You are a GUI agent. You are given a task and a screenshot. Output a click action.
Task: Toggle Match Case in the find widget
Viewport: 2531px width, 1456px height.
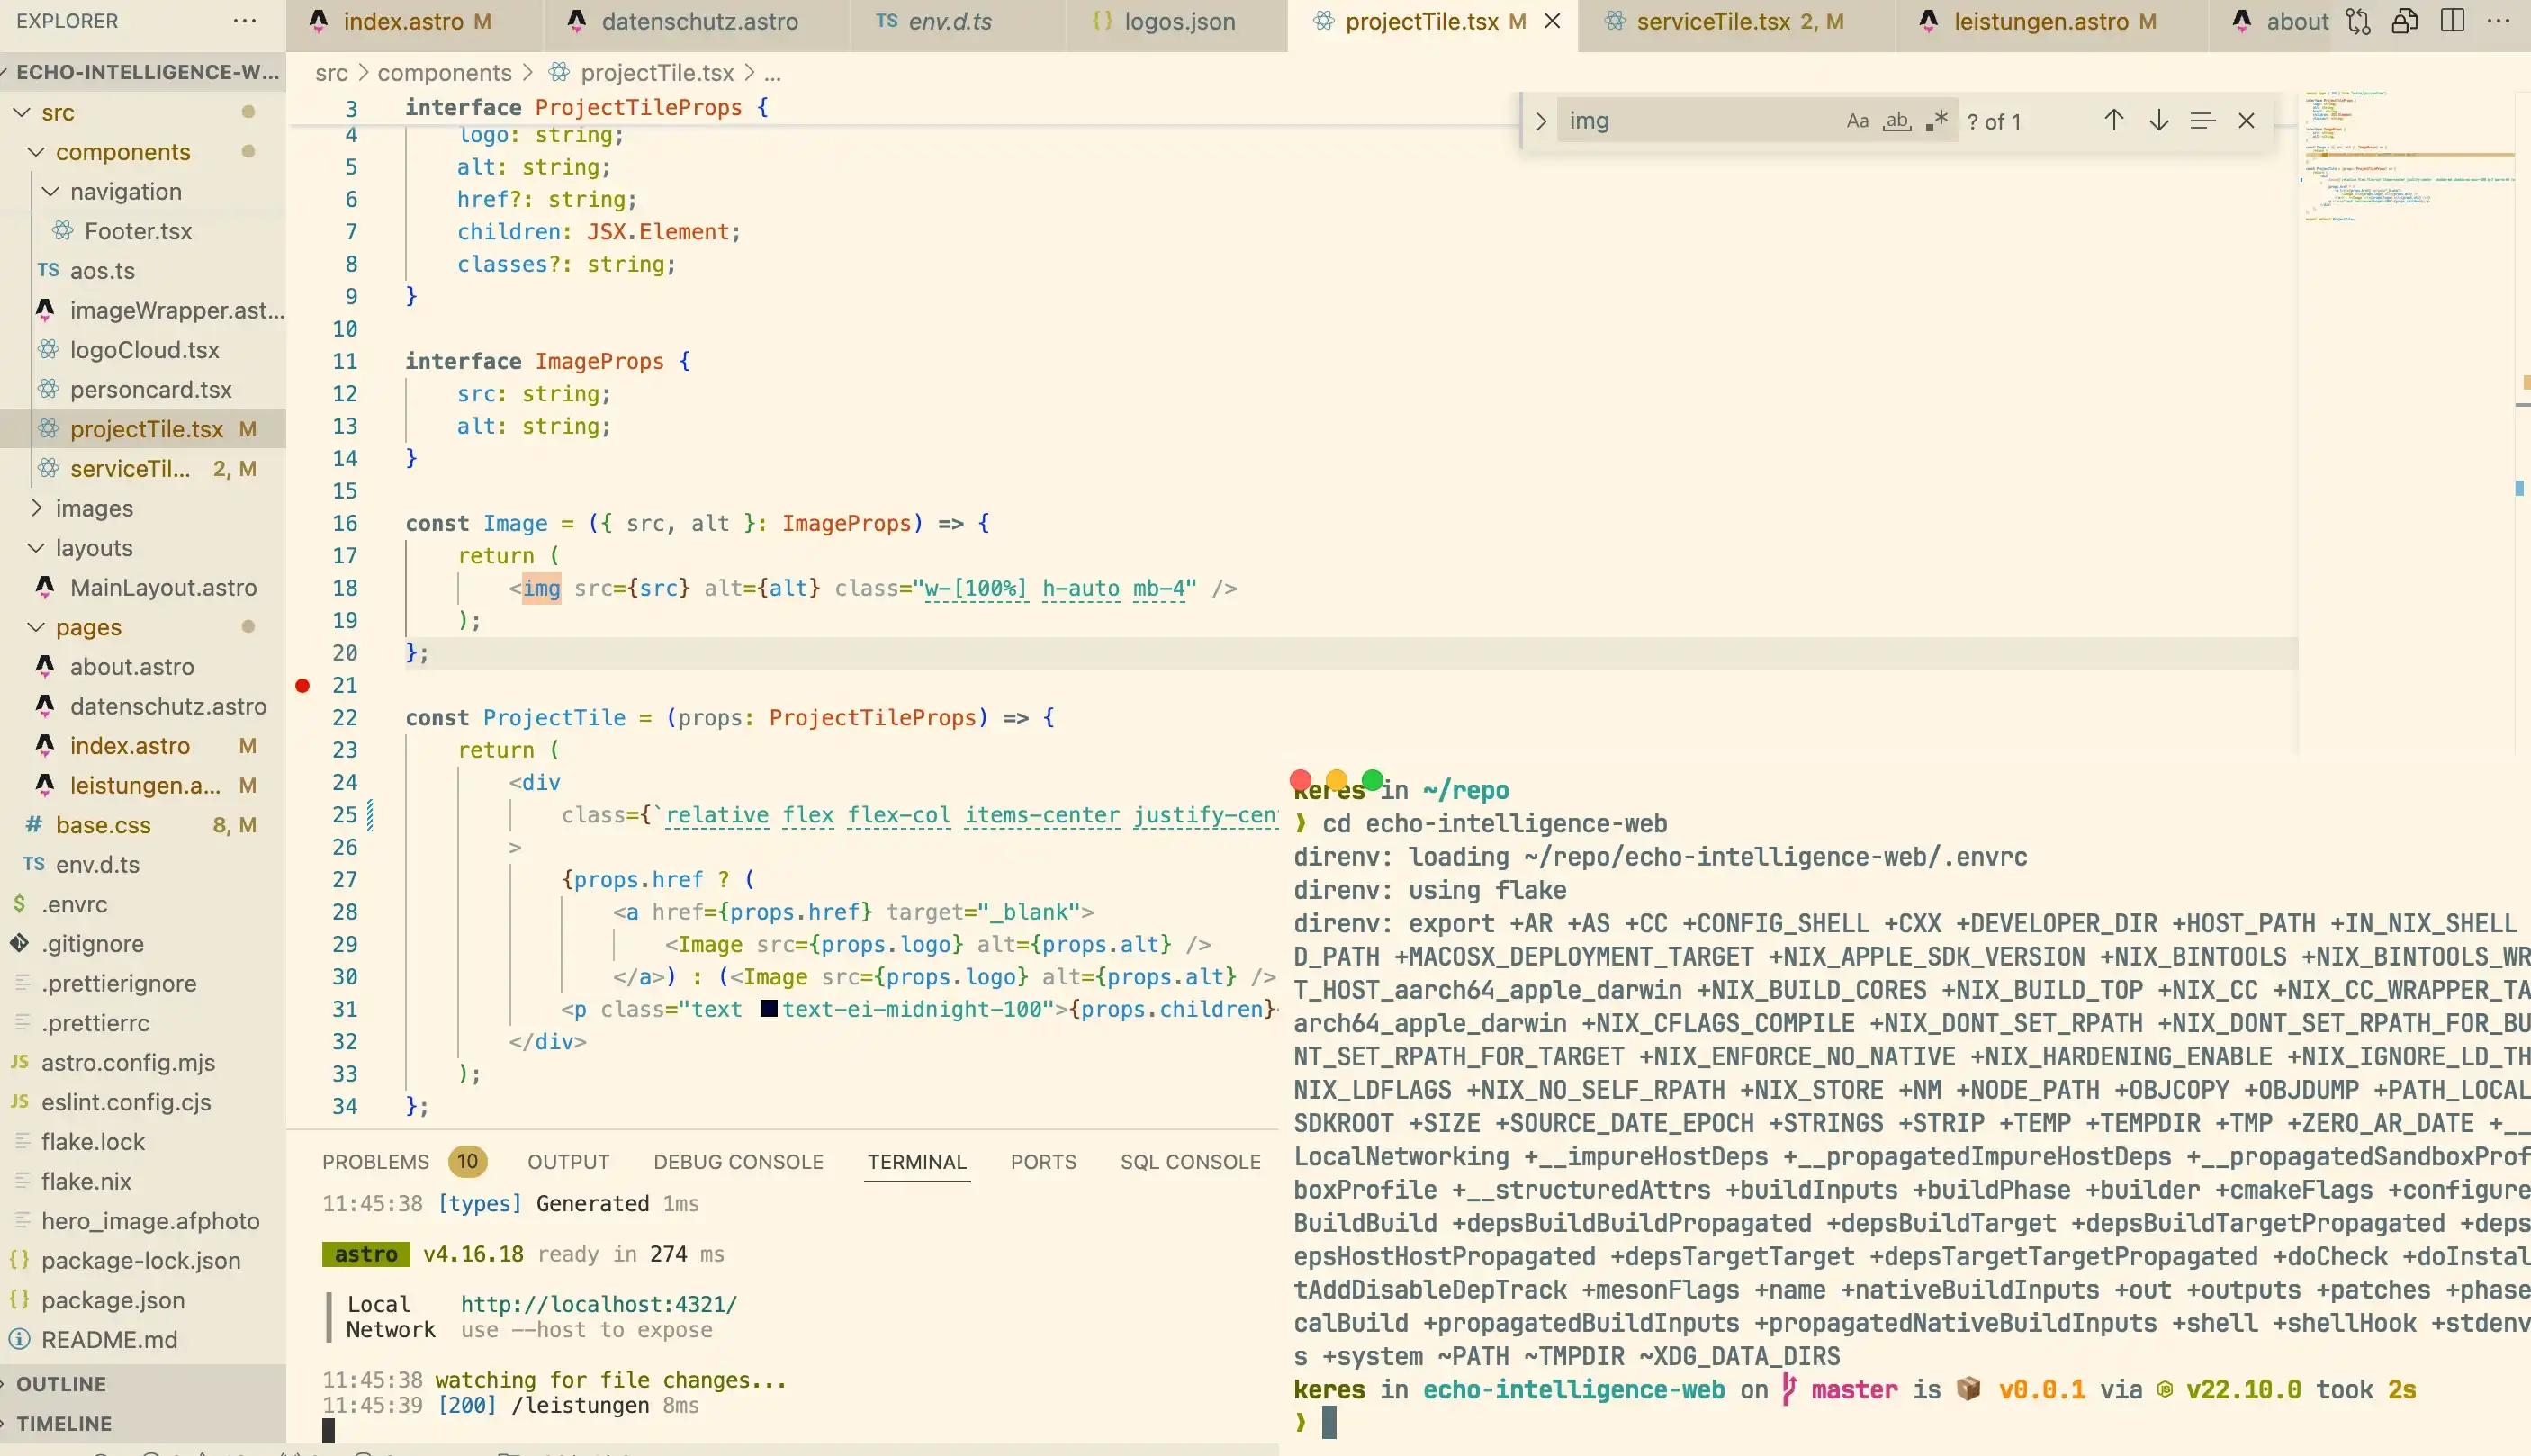[x=1858, y=120]
